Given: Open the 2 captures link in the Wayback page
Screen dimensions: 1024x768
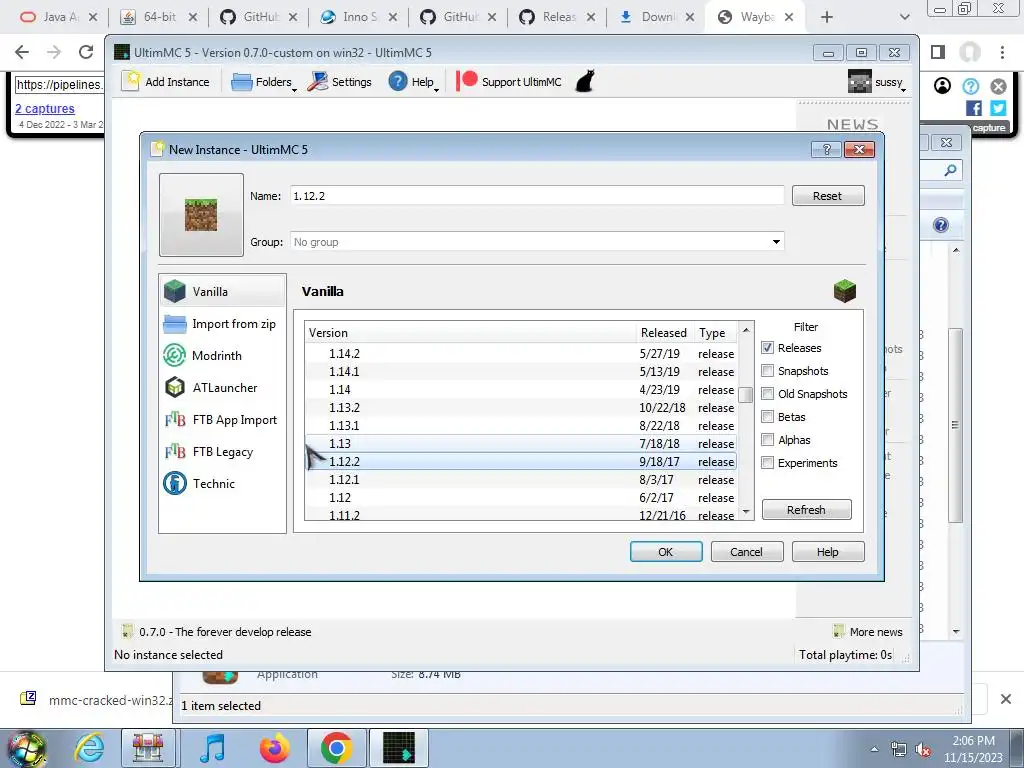Looking at the screenshot, I should pyautogui.click(x=45, y=108).
